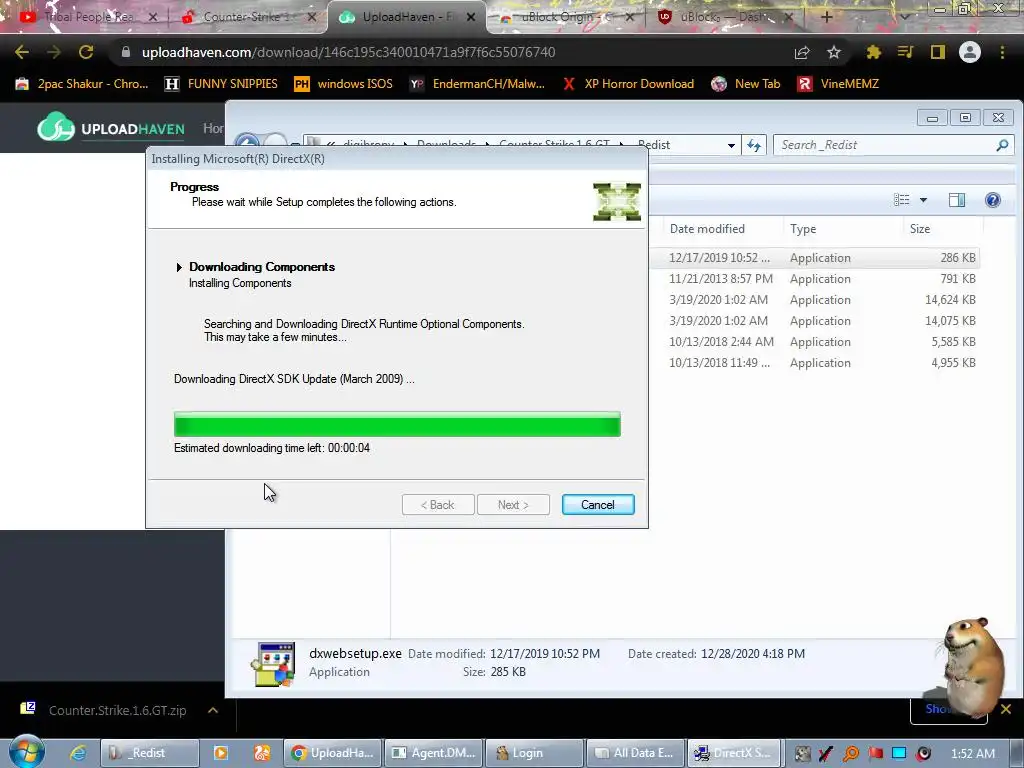Open FUNNY SNIPPIES bookmark

click(221, 84)
